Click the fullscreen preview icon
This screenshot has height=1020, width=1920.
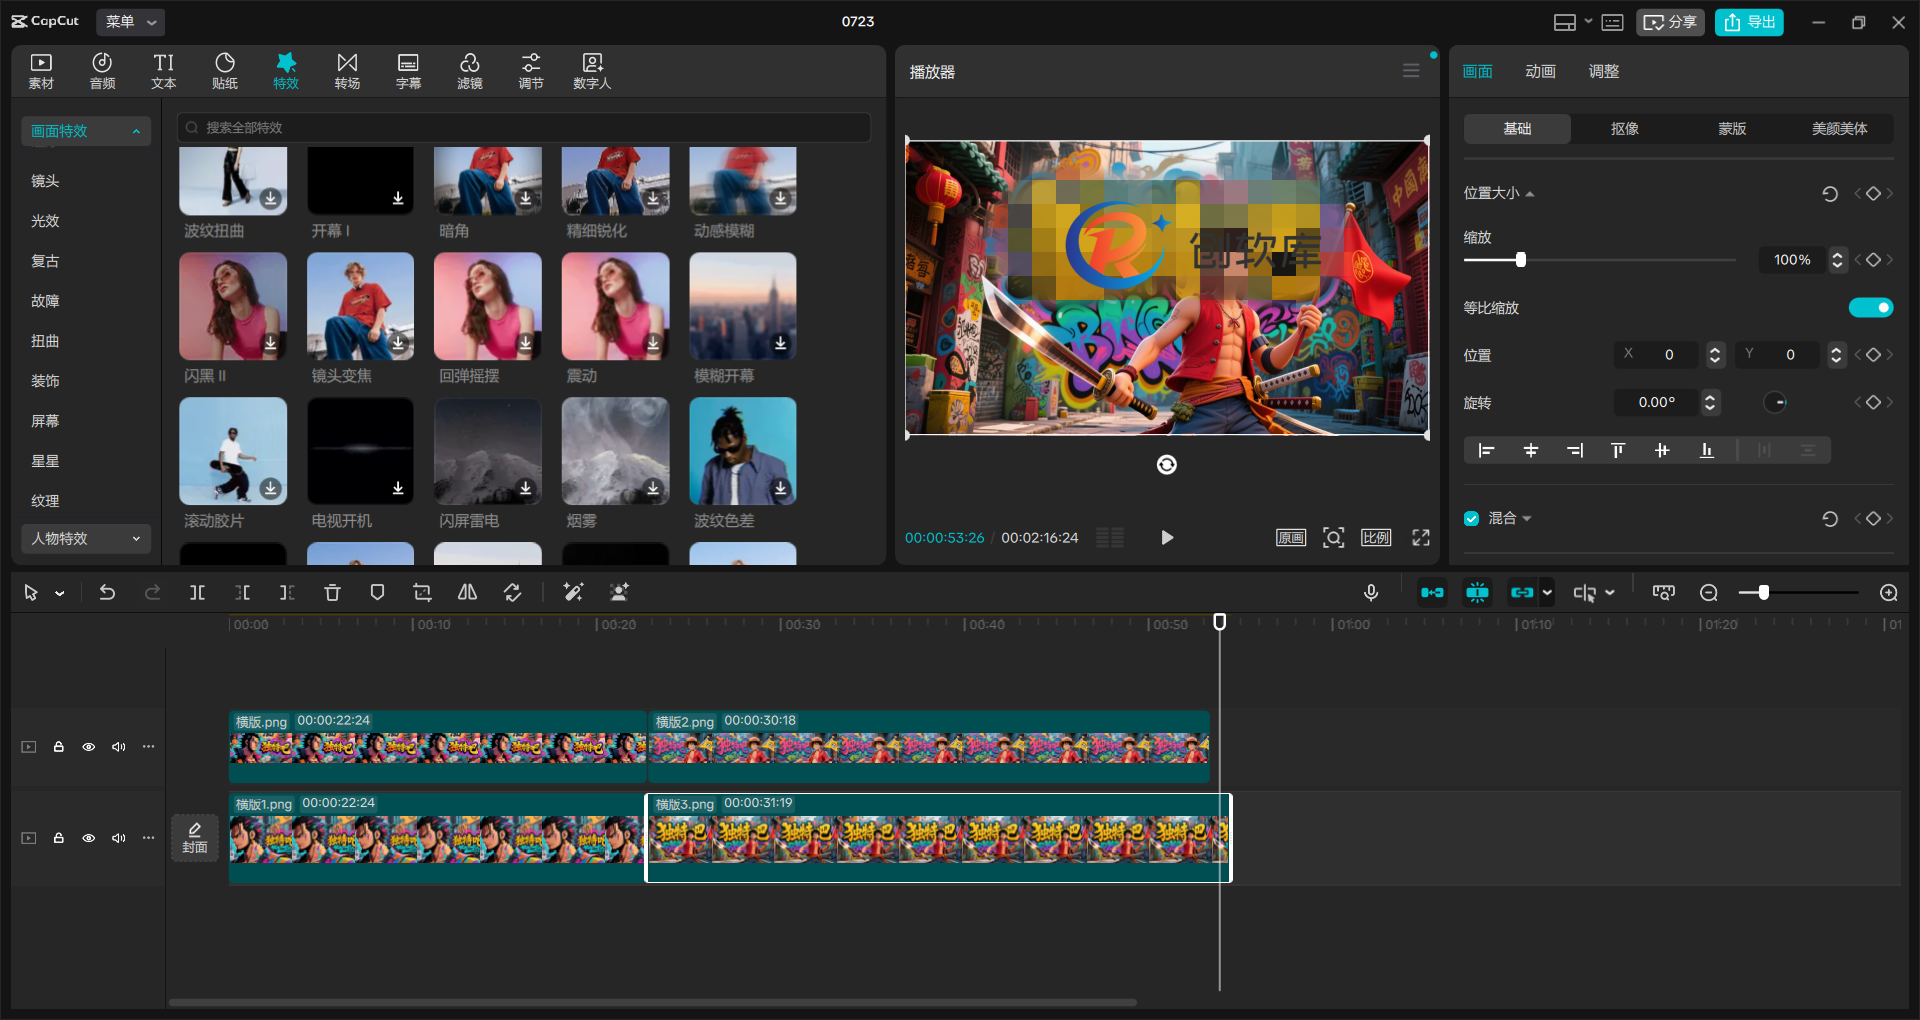click(x=1421, y=538)
